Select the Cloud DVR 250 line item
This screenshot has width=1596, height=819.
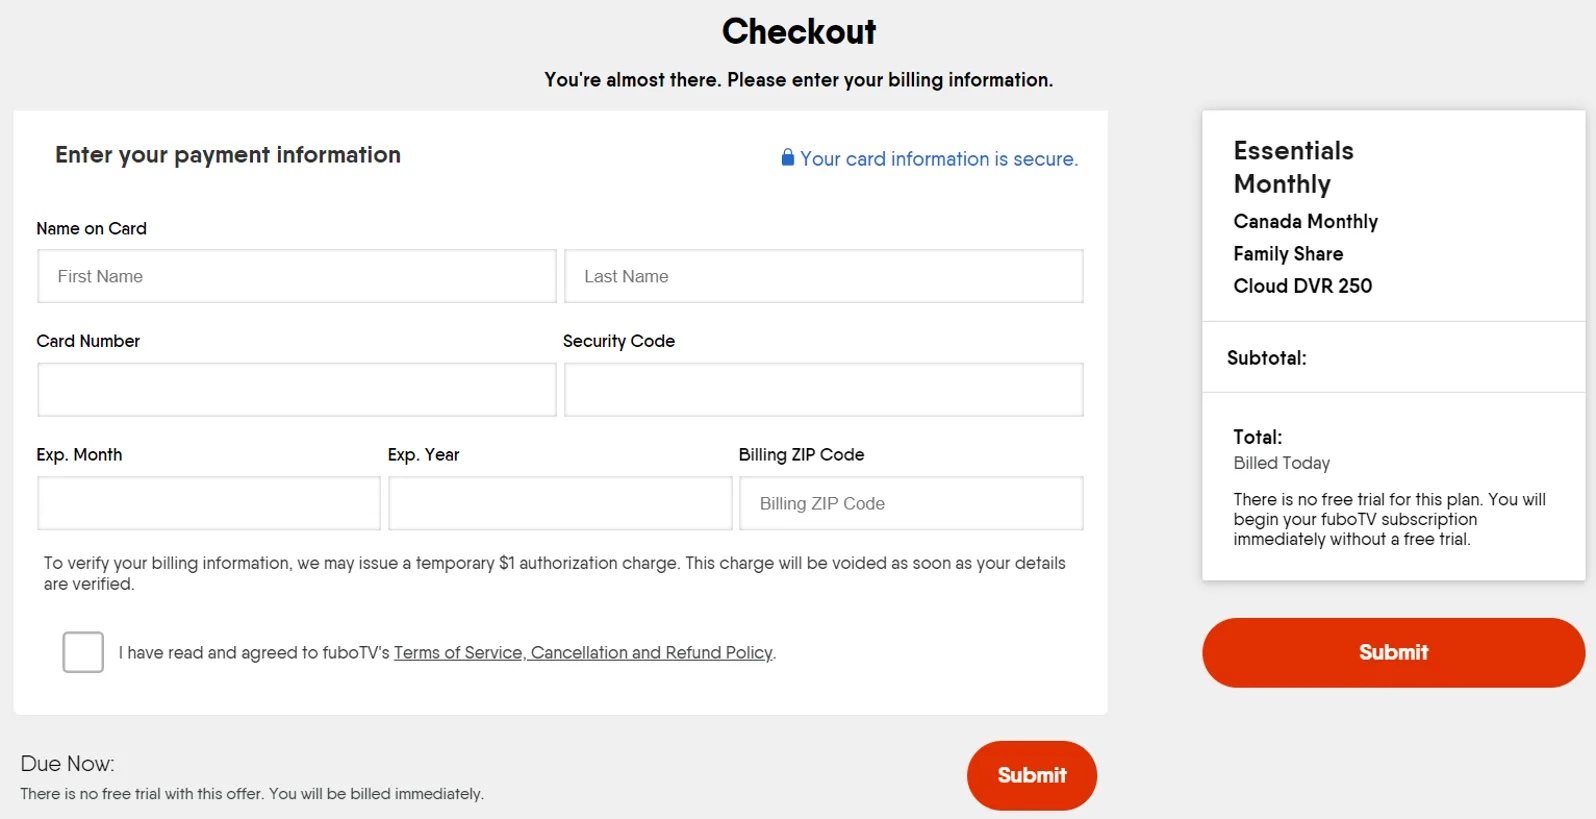click(x=1302, y=286)
